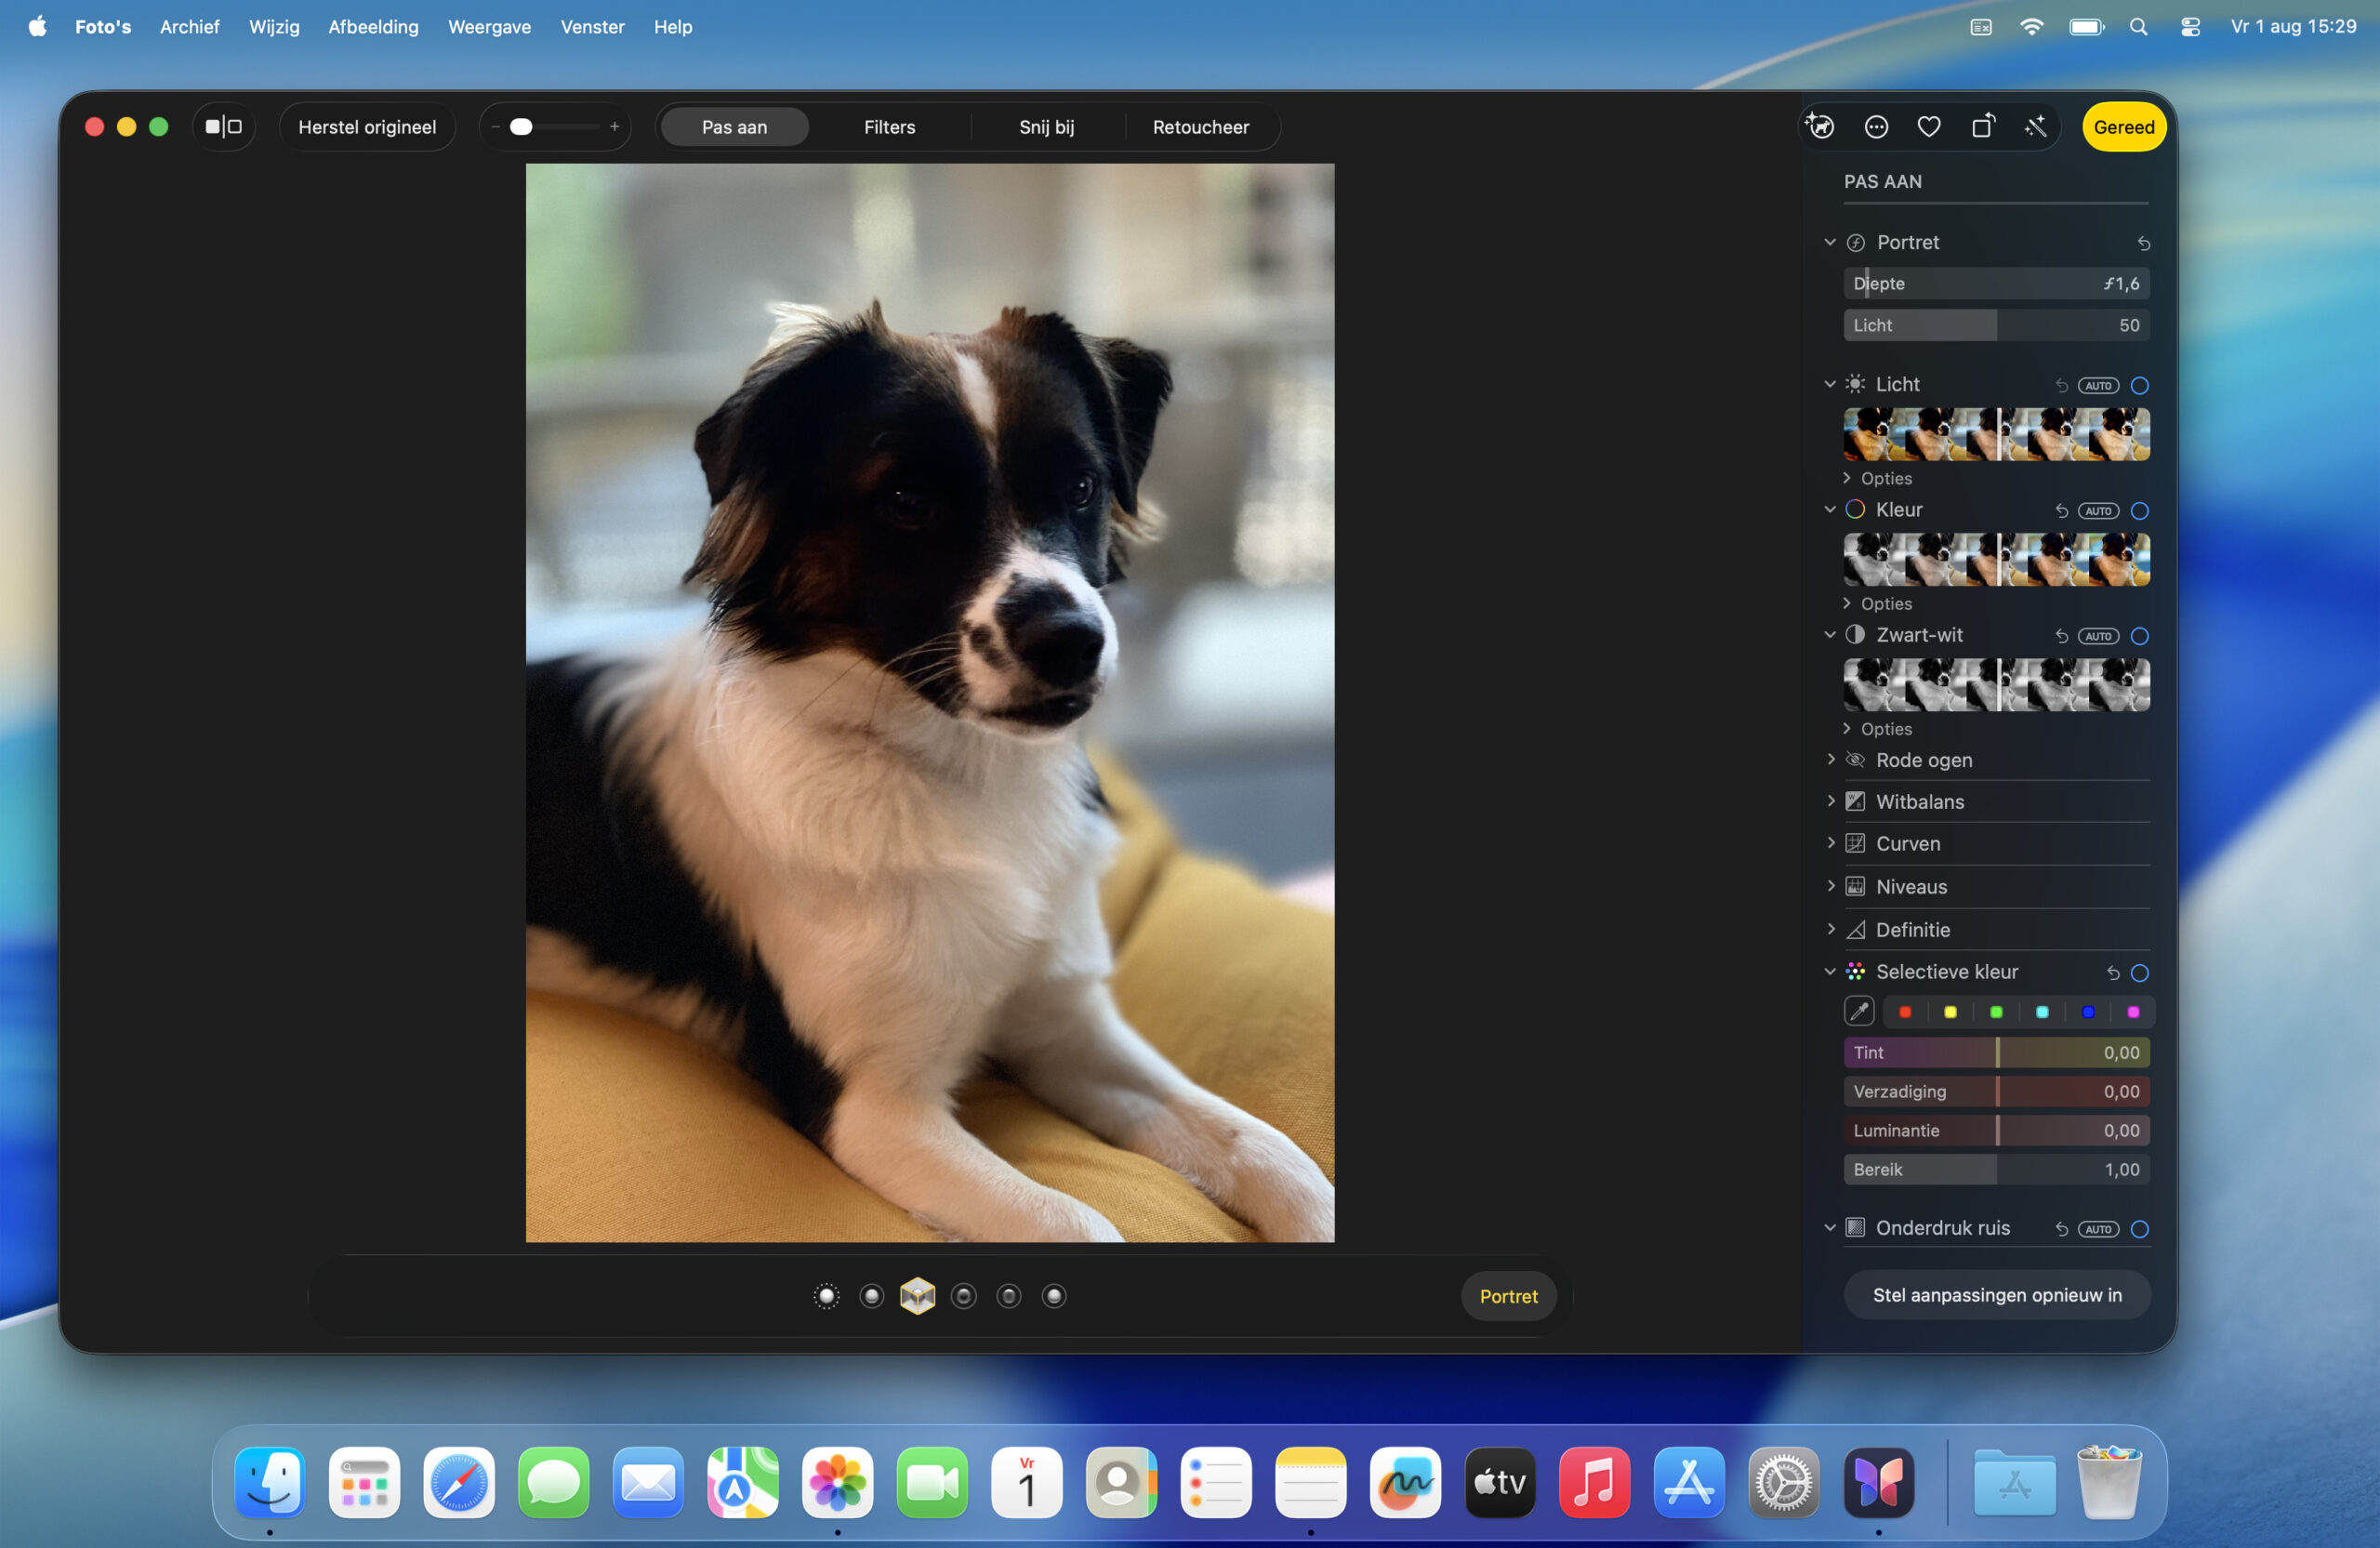This screenshot has width=2380, height=1548.
Task: Open the Afbeelding menu
Action: pyautogui.click(x=373, y=27)
